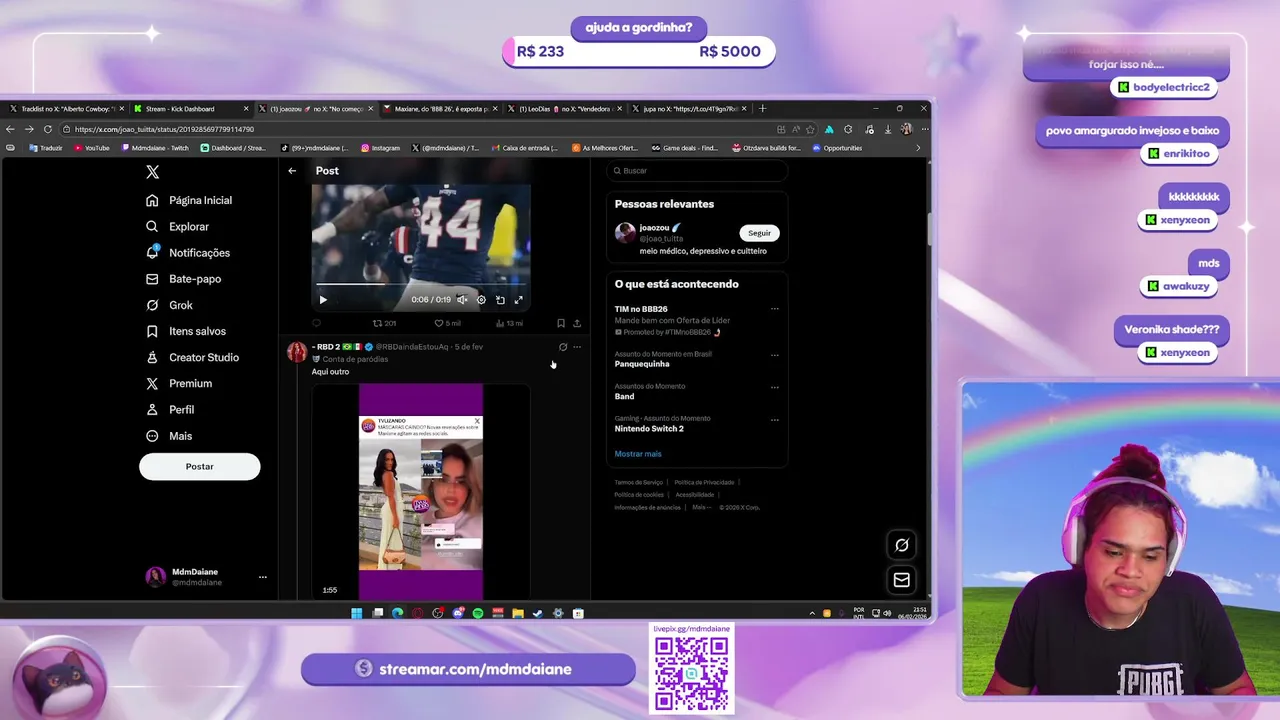Screen dimensions: 1280x720
Task: Click Mostrar mais under trends
Action: [x=638, y=454]
